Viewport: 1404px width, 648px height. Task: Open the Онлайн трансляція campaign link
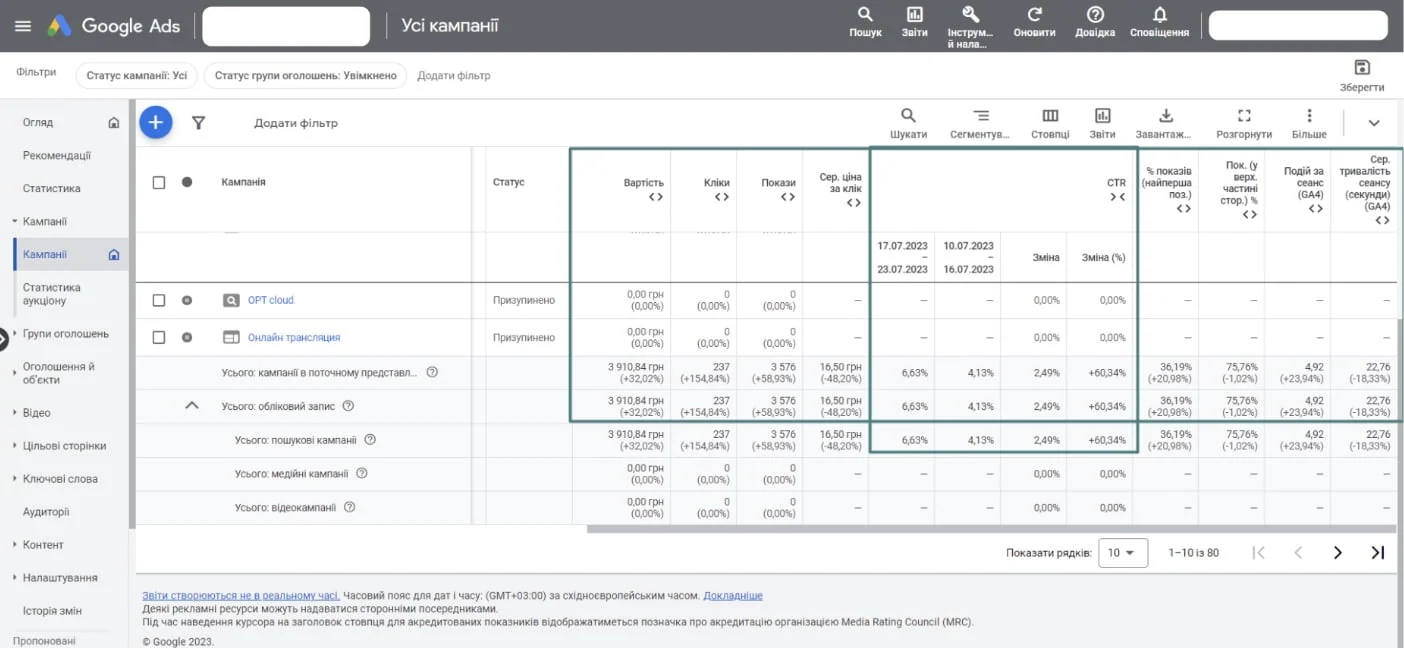294,337
